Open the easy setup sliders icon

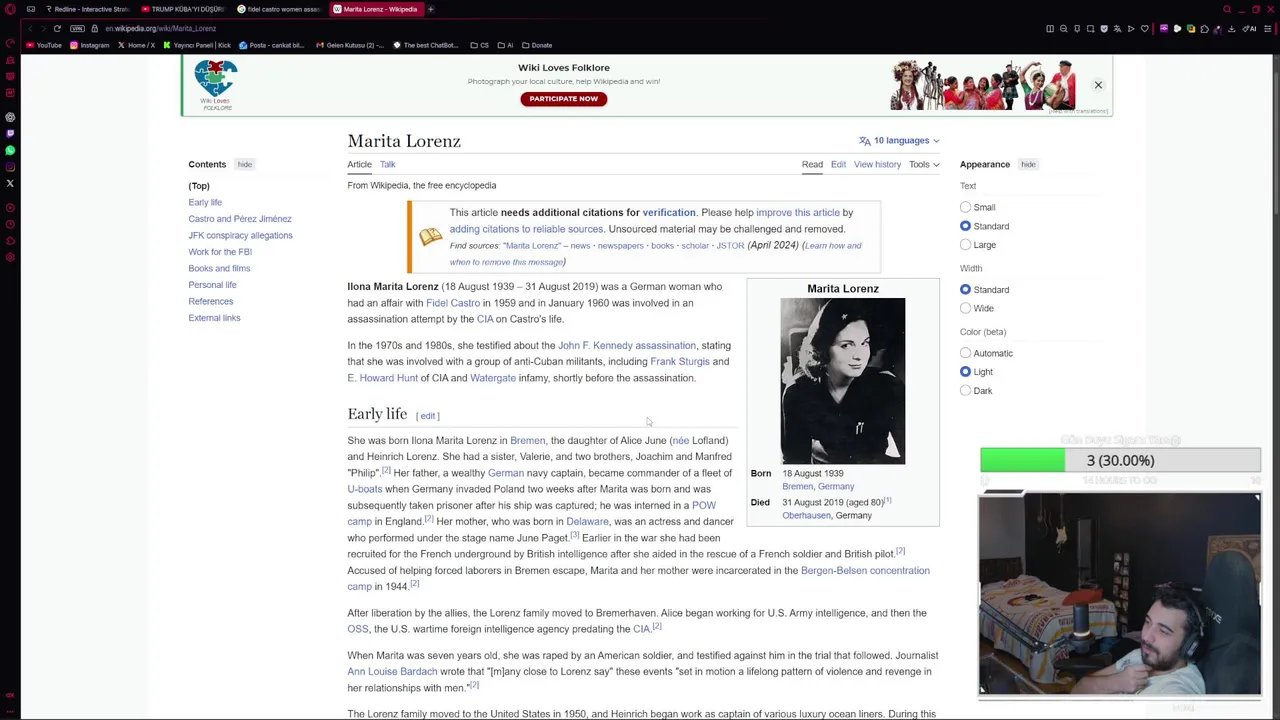(1267, 29)
